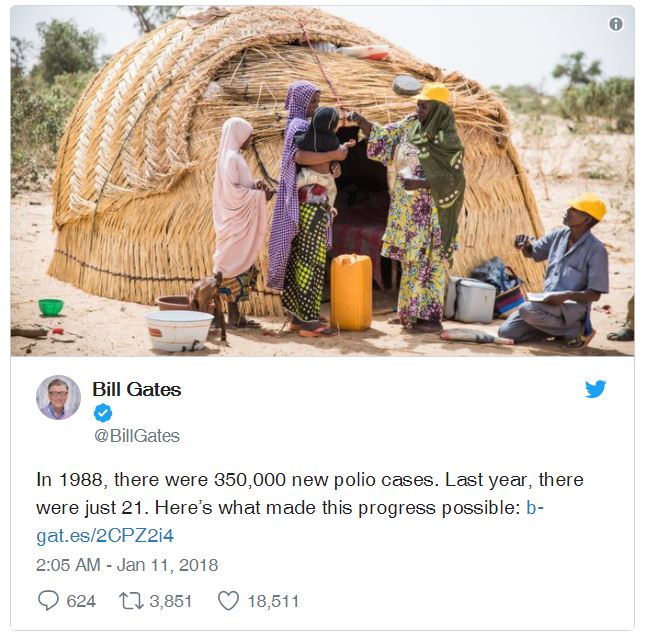647x644 pixels.
Task: Reply using the speech bubble icon
Action: pos(48,601)
